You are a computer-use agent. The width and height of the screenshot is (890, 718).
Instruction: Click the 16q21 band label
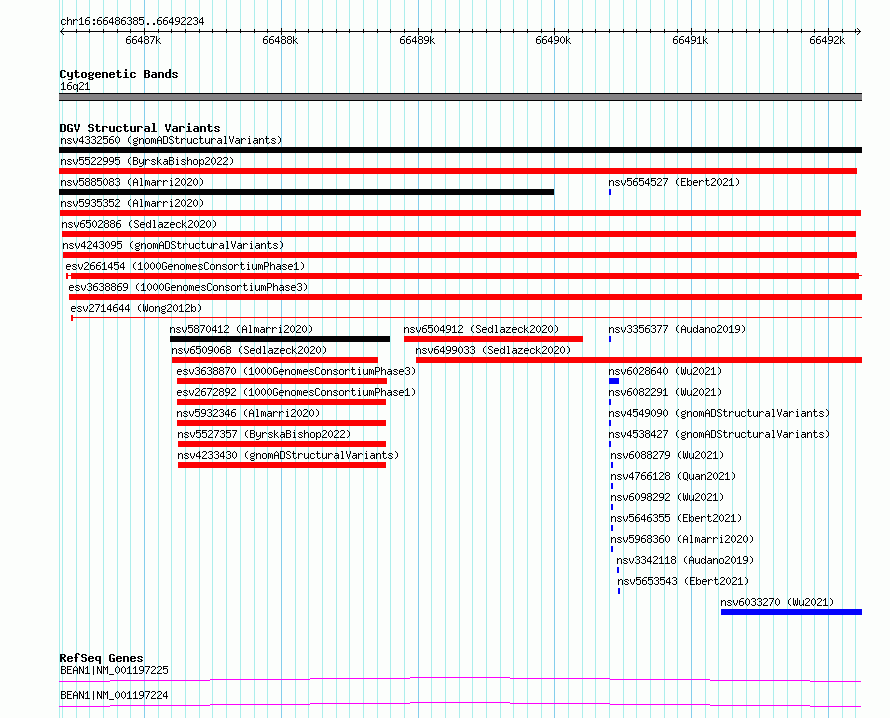[x=75, y=86]
